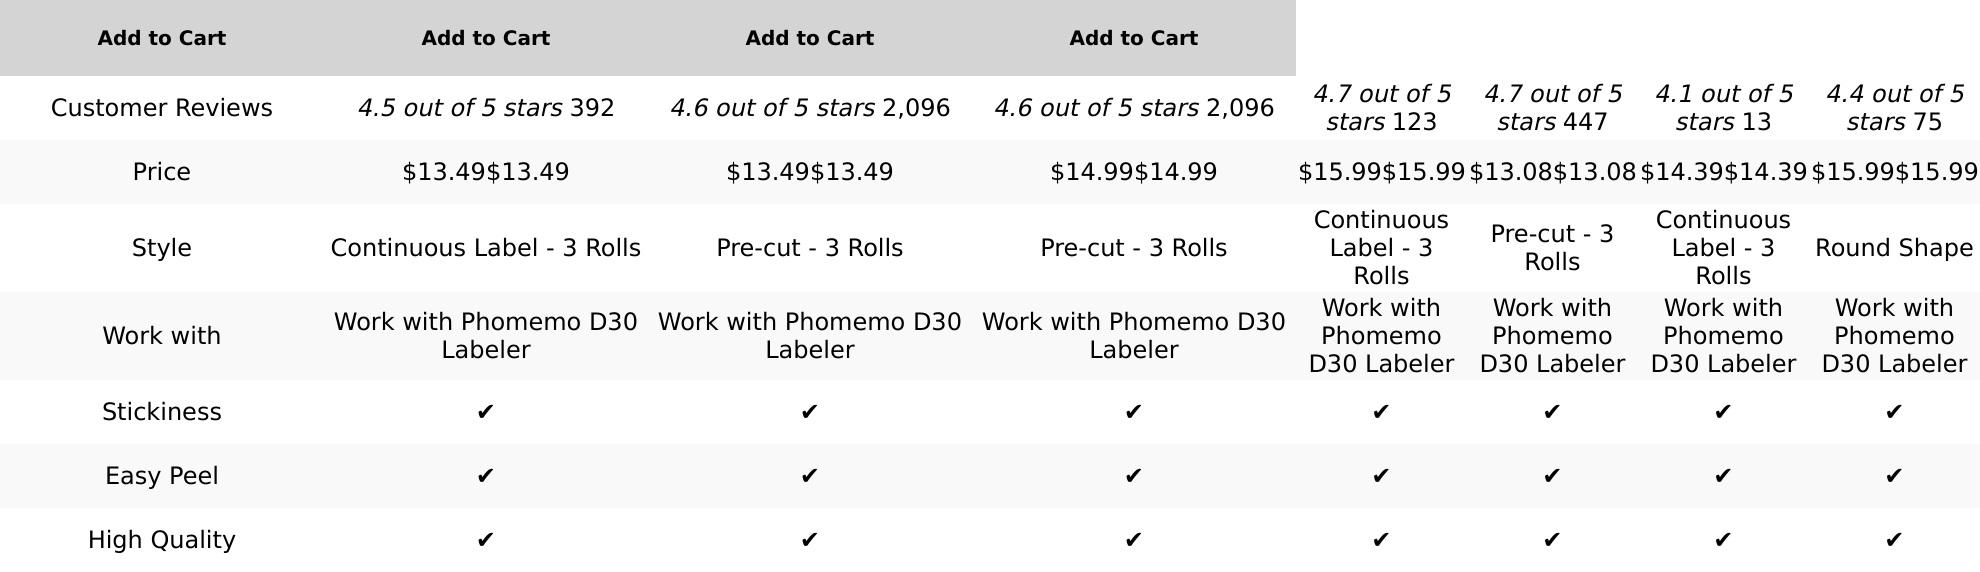This screenshot has height=572, width=1980.
Task: Click the Stickiness checkmark for the 4.5-star product
Action: [485, 412]
